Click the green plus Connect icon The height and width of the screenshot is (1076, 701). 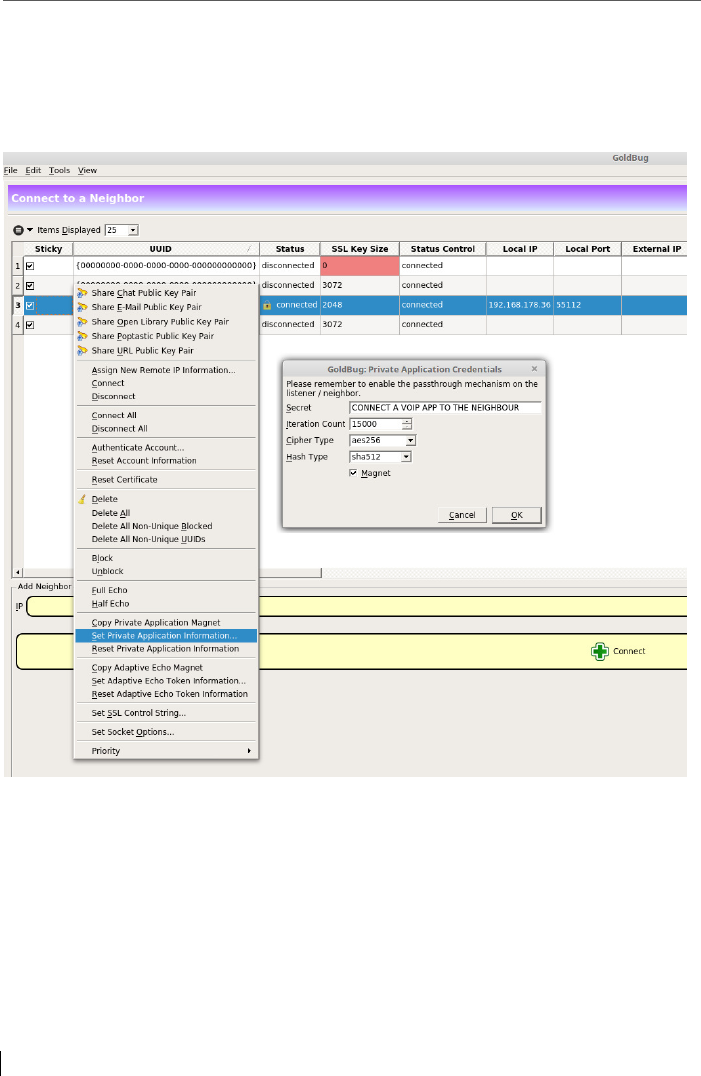point(599,651)
